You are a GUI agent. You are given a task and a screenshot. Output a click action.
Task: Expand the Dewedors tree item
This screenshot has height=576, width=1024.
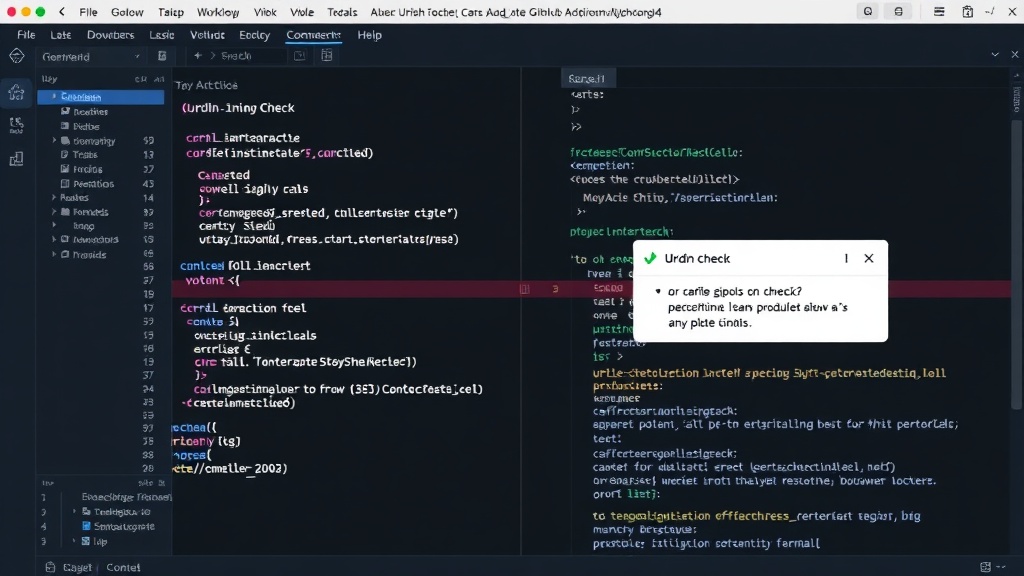point(54,240)
